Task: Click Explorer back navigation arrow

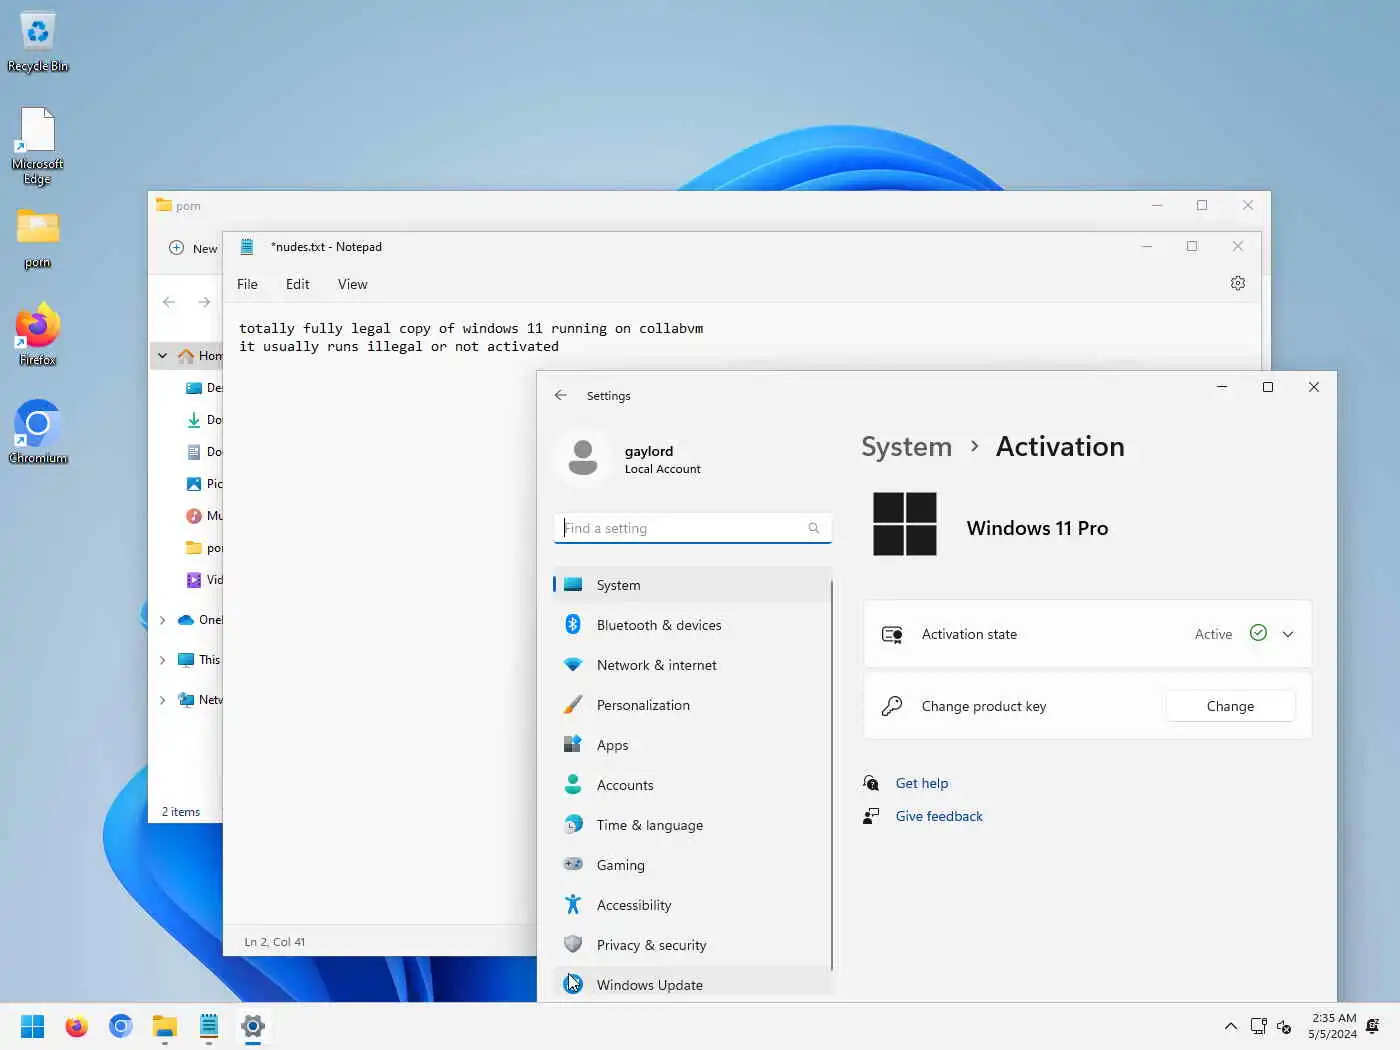Action: click(169, 302)
